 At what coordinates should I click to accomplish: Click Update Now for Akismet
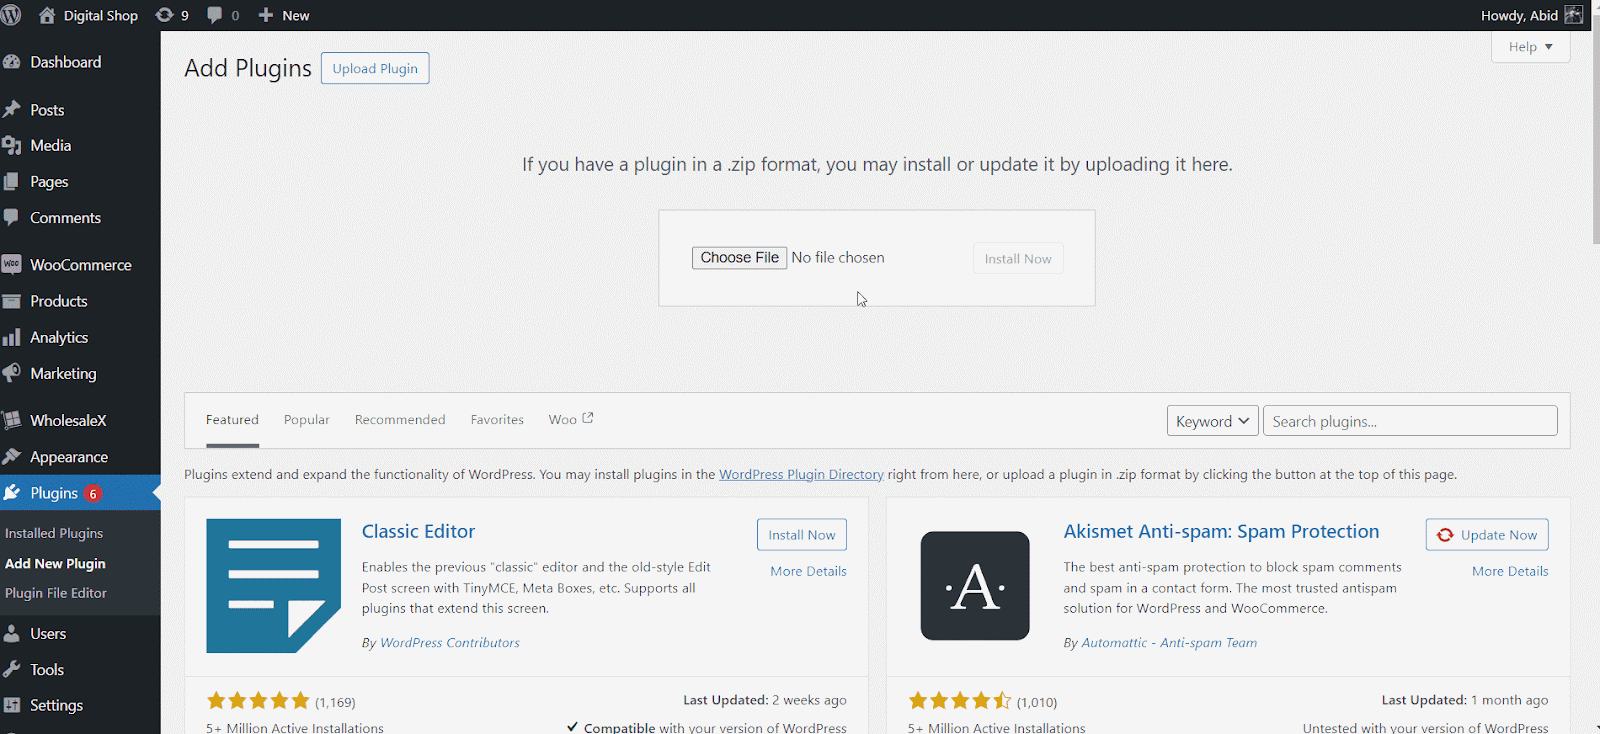click(x=1487, y=535)
